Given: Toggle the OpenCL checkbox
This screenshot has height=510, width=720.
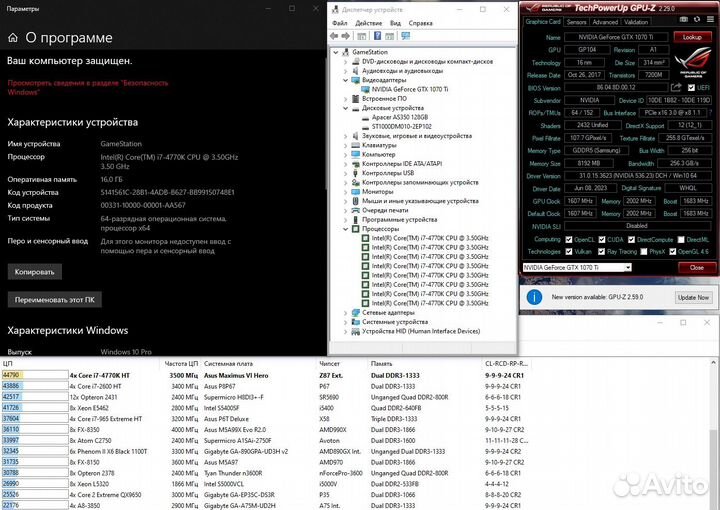Looking at the screenshot, I should (x=569, y=240).
